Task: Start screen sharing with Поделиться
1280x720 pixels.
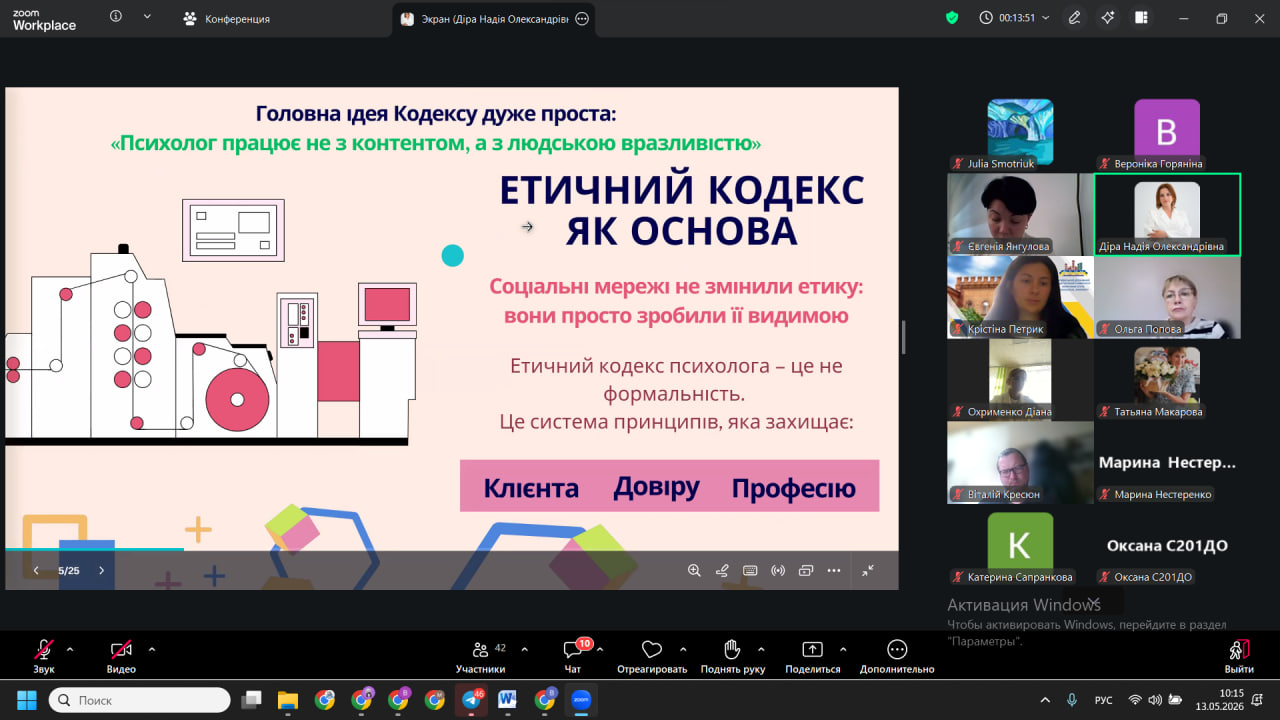Action: [812, 656]
